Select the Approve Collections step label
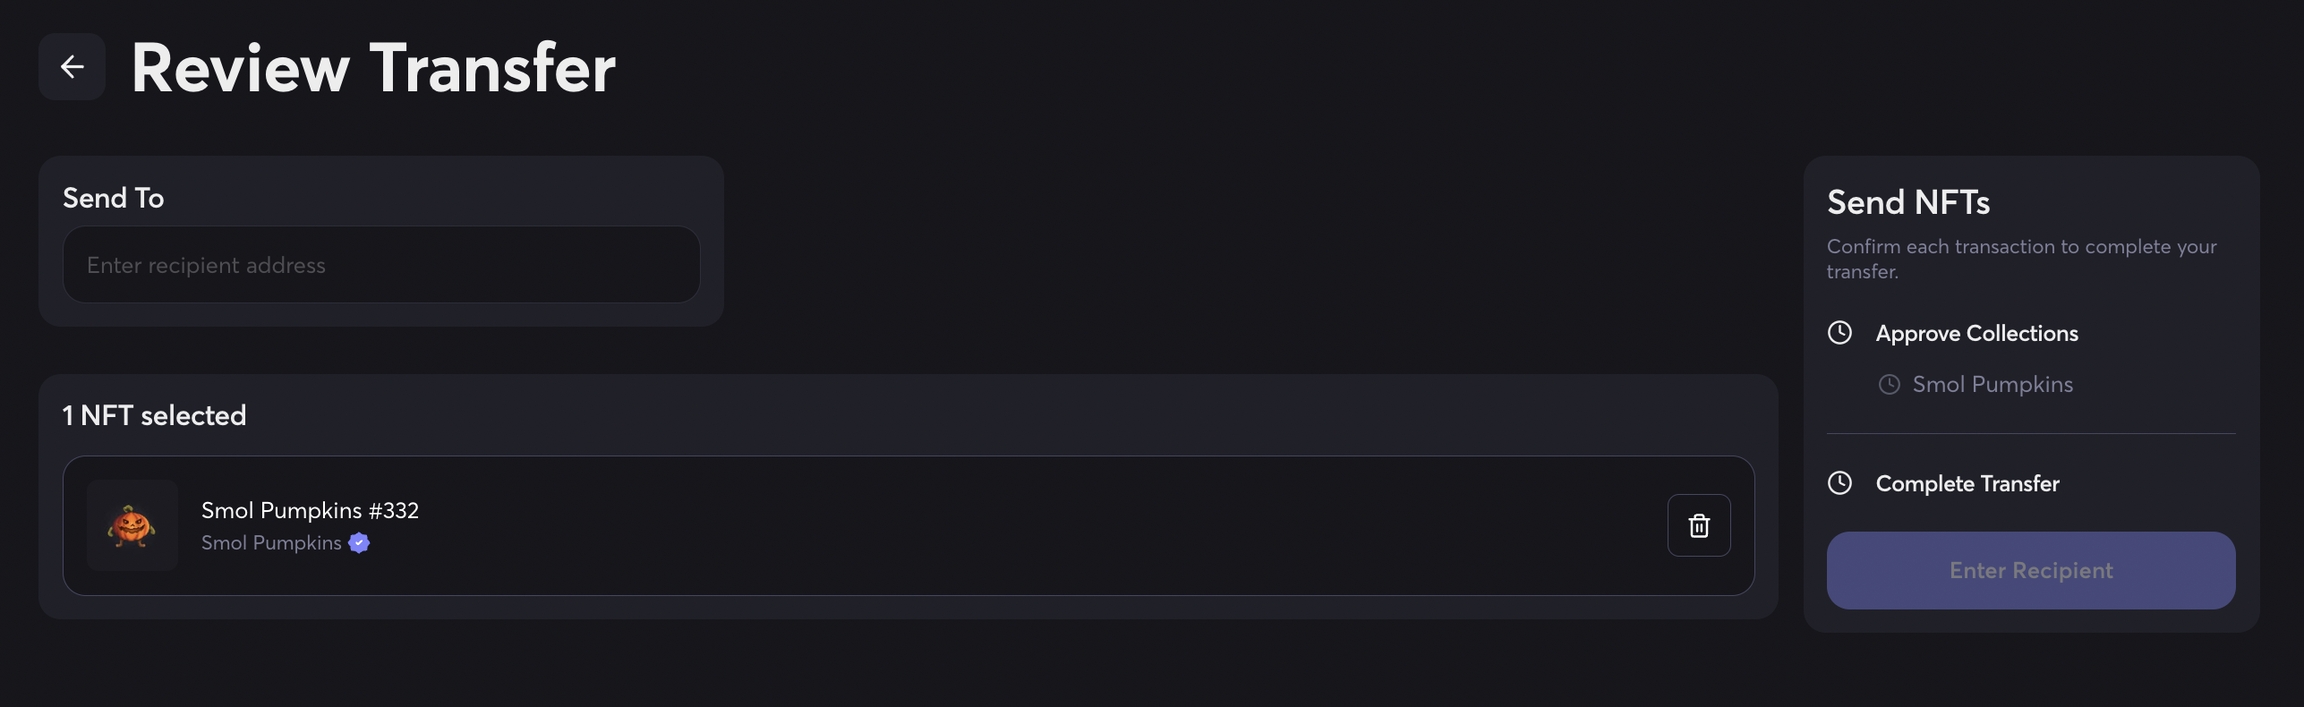This screenshot has height=707, width=2304. [x=1976, y=333]
